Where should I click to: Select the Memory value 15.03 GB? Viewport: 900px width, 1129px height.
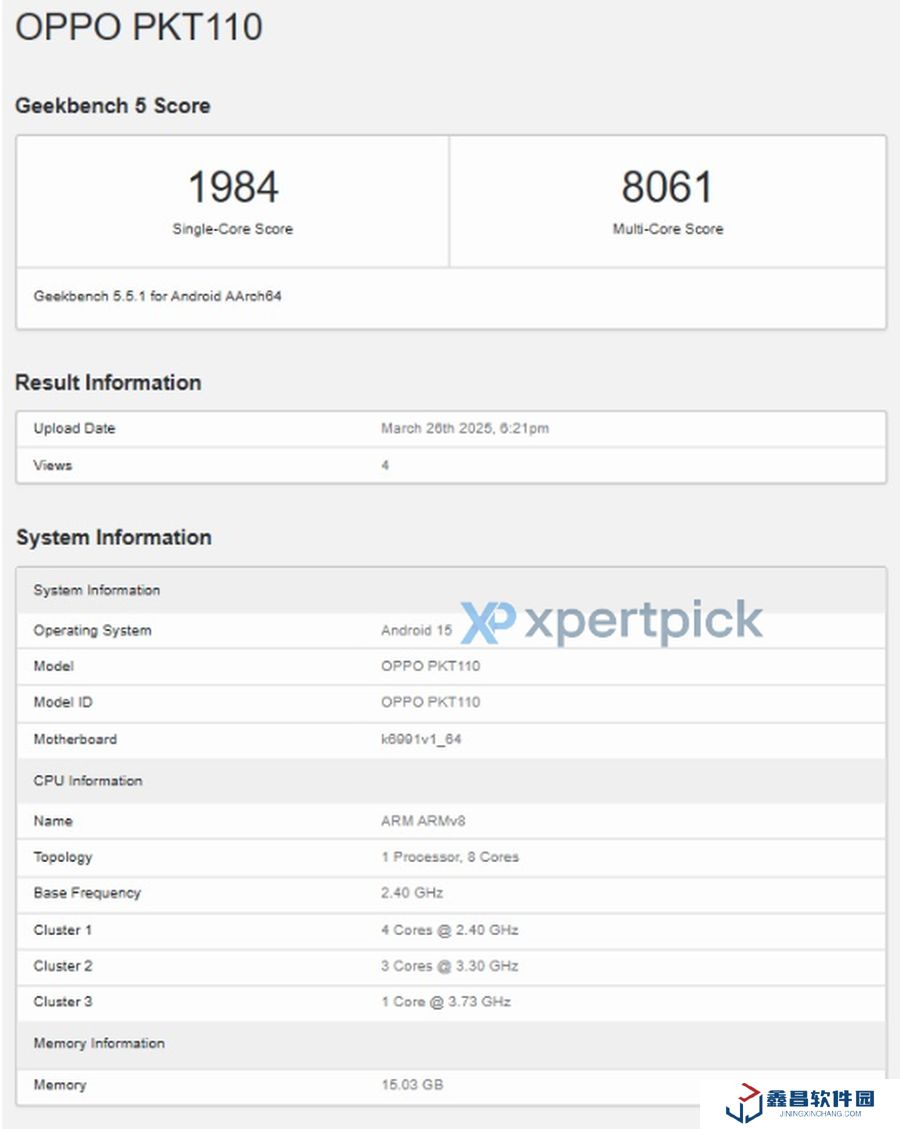point(412,1084)
